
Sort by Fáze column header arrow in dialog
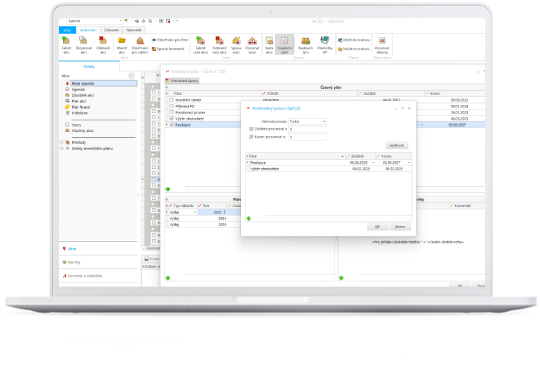(x=342, y=156)
